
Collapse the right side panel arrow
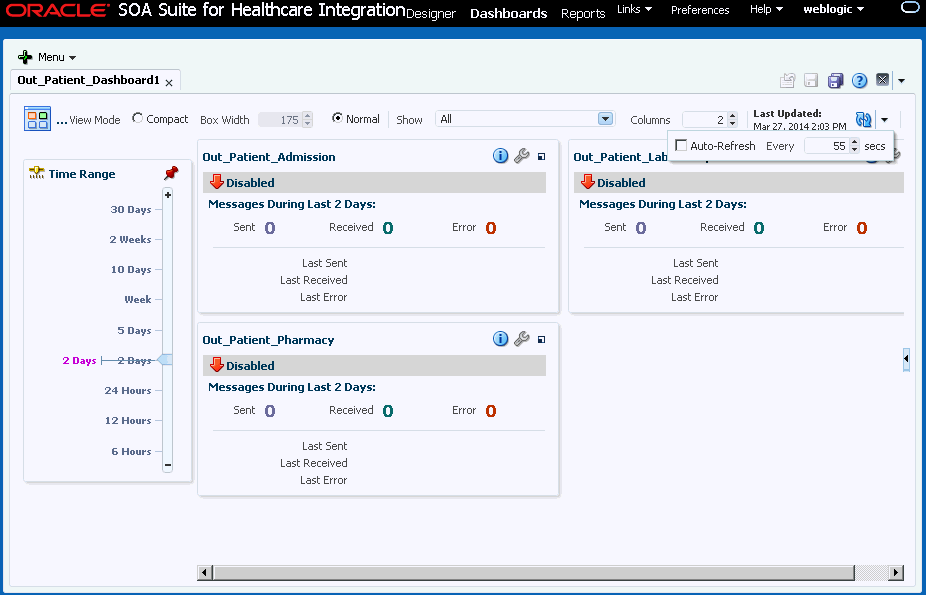(x=906, y=358)
